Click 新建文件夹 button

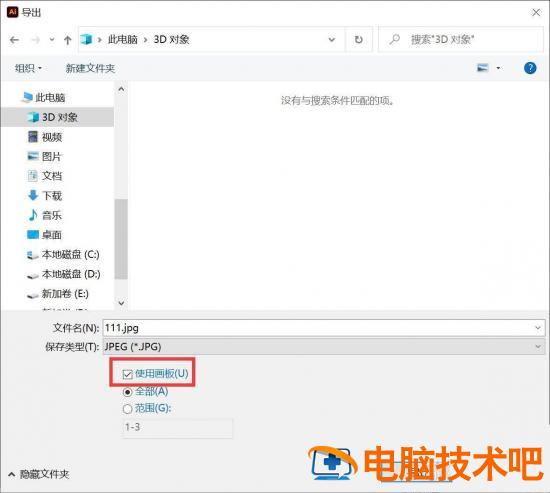pos(90,68)
